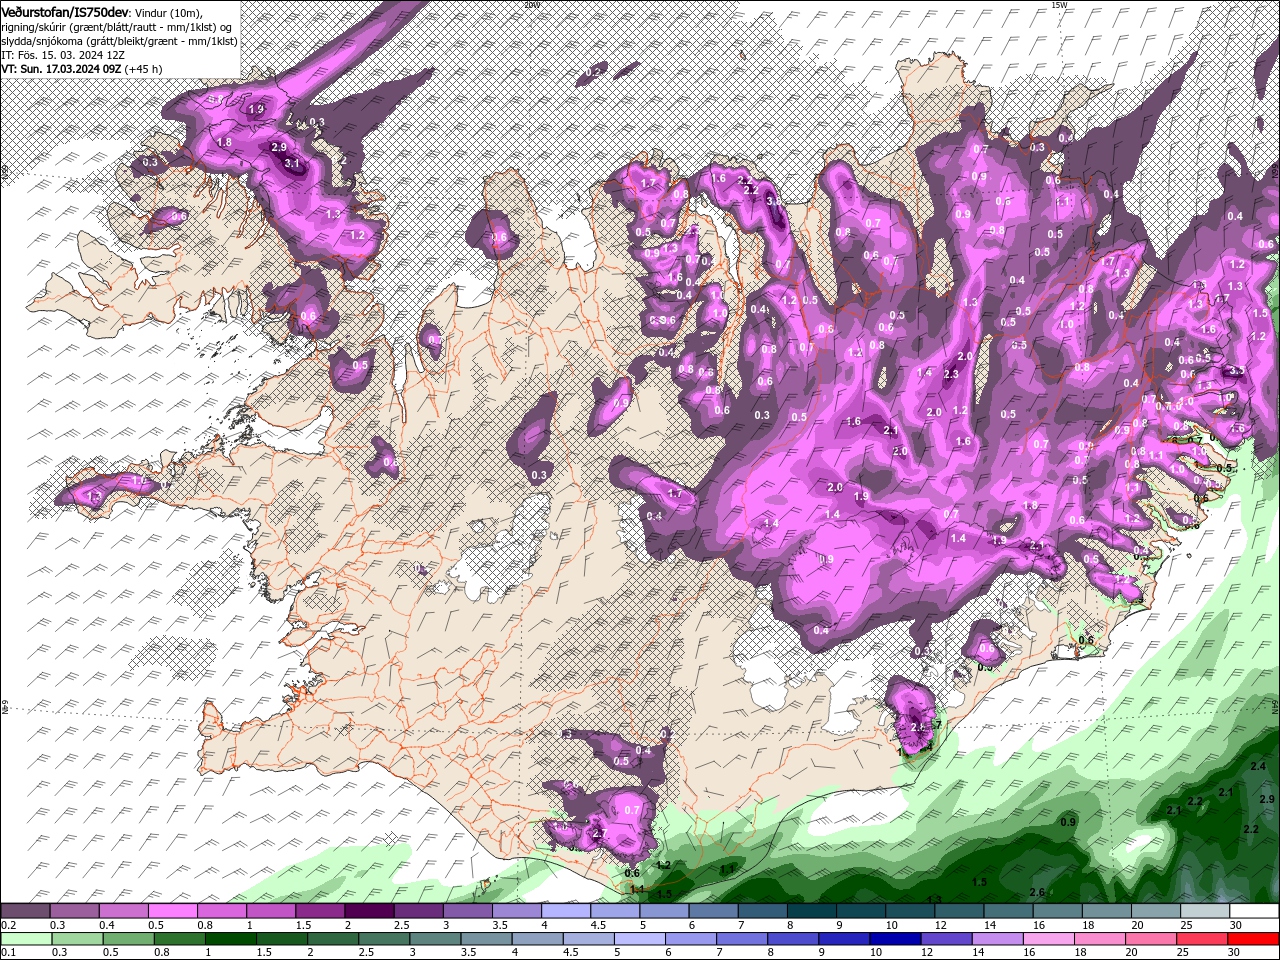Click the deep blue swatch at 10 in rain legend

895,939
